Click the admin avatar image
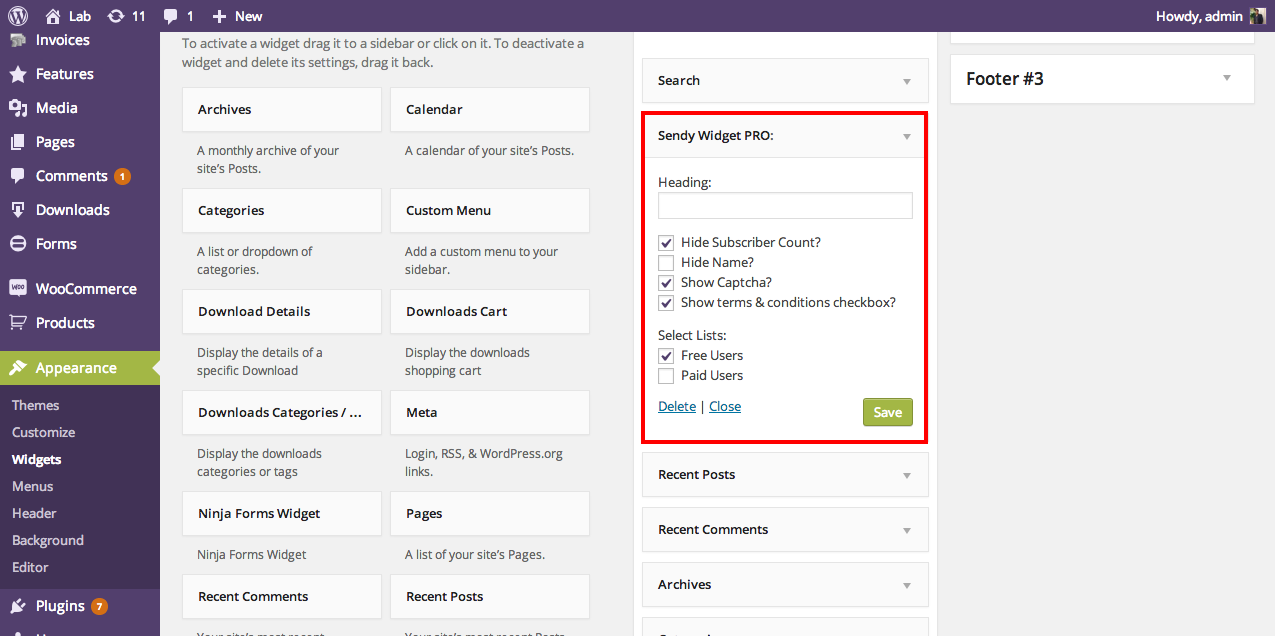The width and height of the screenshot is (1275, 636). (x=1258, y=16)
